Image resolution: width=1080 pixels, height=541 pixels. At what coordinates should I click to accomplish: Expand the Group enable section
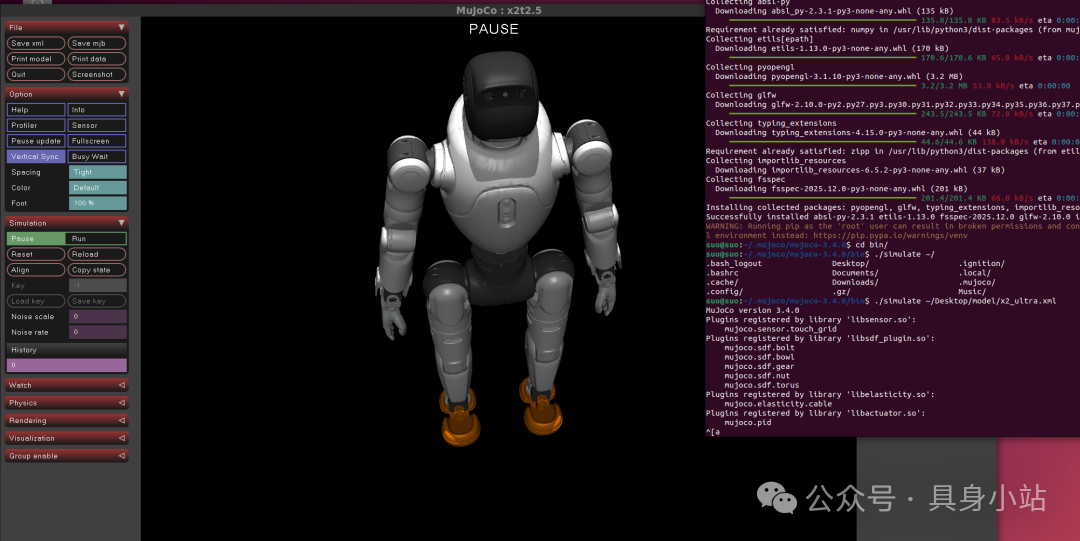coord(67,456)
